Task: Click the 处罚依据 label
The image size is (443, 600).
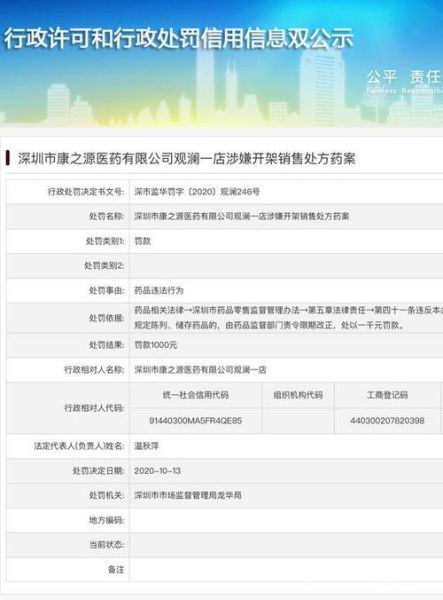Action: [x=106, y=318]
